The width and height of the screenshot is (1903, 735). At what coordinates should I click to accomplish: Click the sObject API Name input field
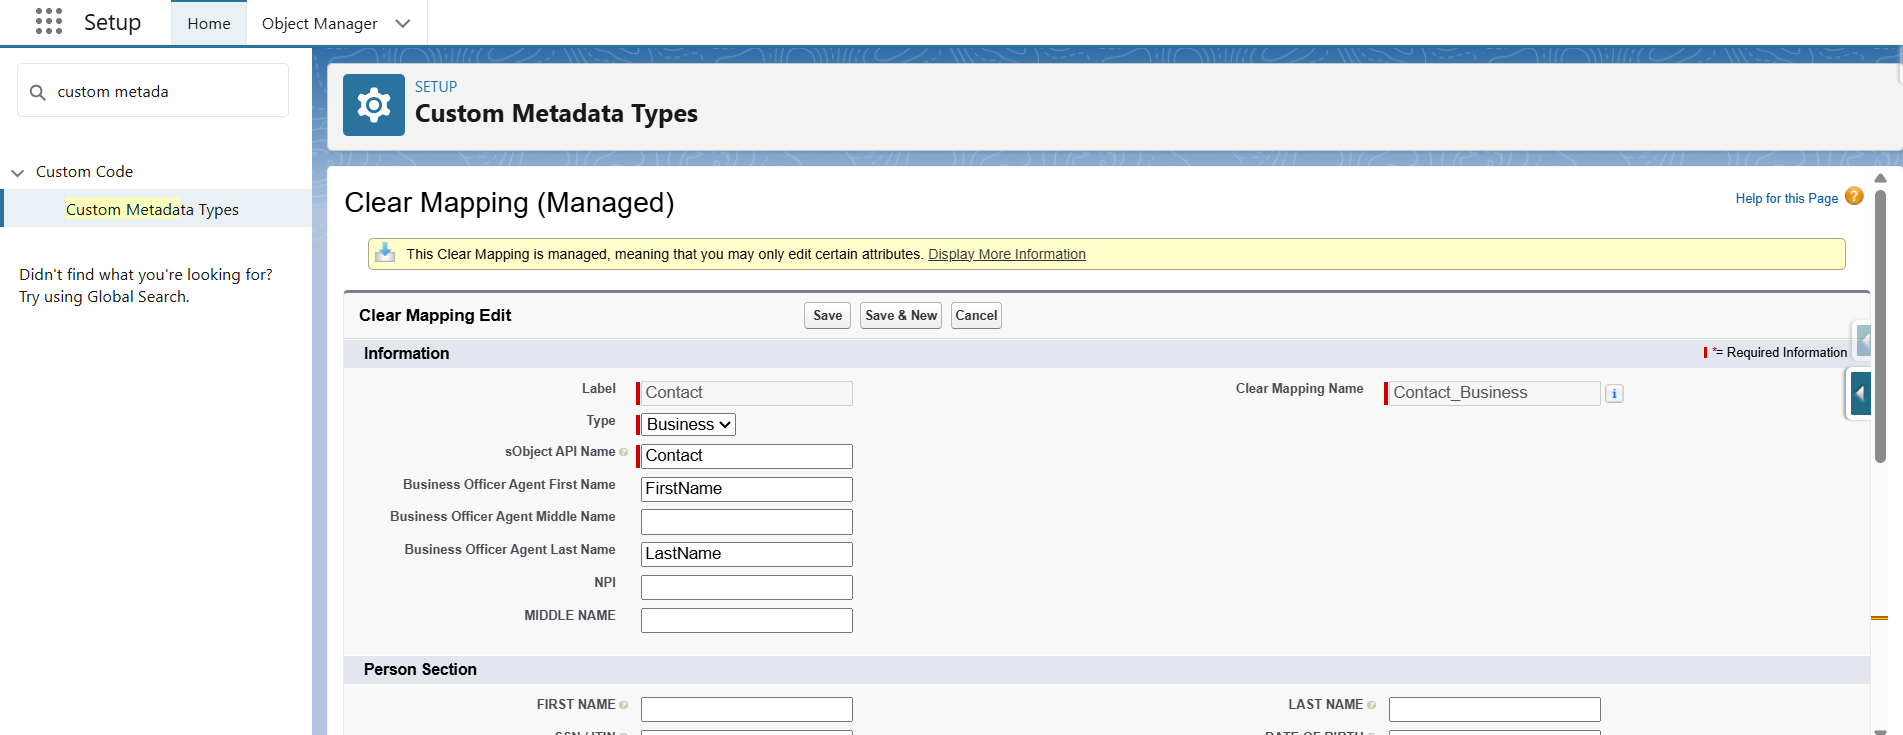pyautogui.click(x=747, y=456)
